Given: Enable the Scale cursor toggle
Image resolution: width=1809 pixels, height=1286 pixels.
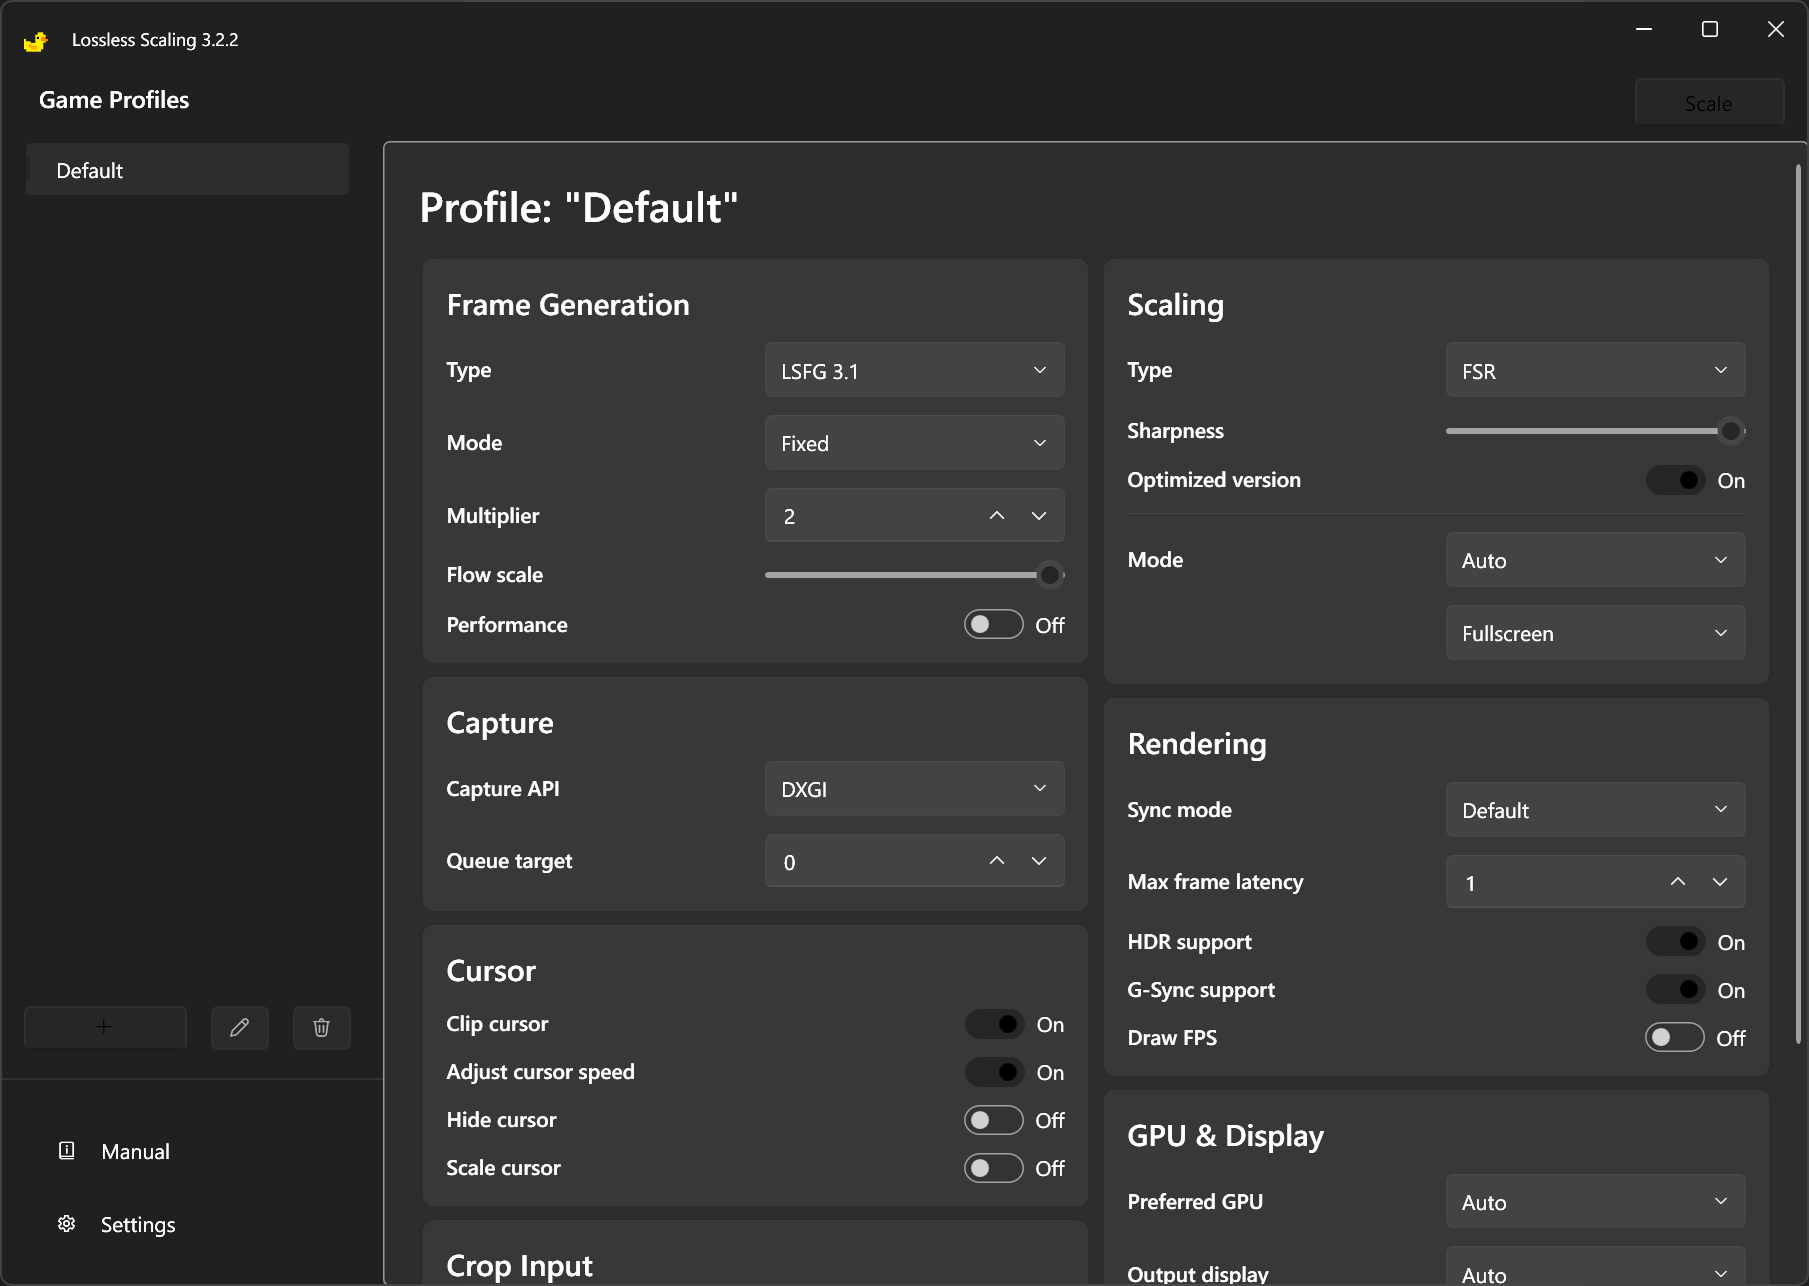Looking at the screenshot, I should coord(993,1168).
